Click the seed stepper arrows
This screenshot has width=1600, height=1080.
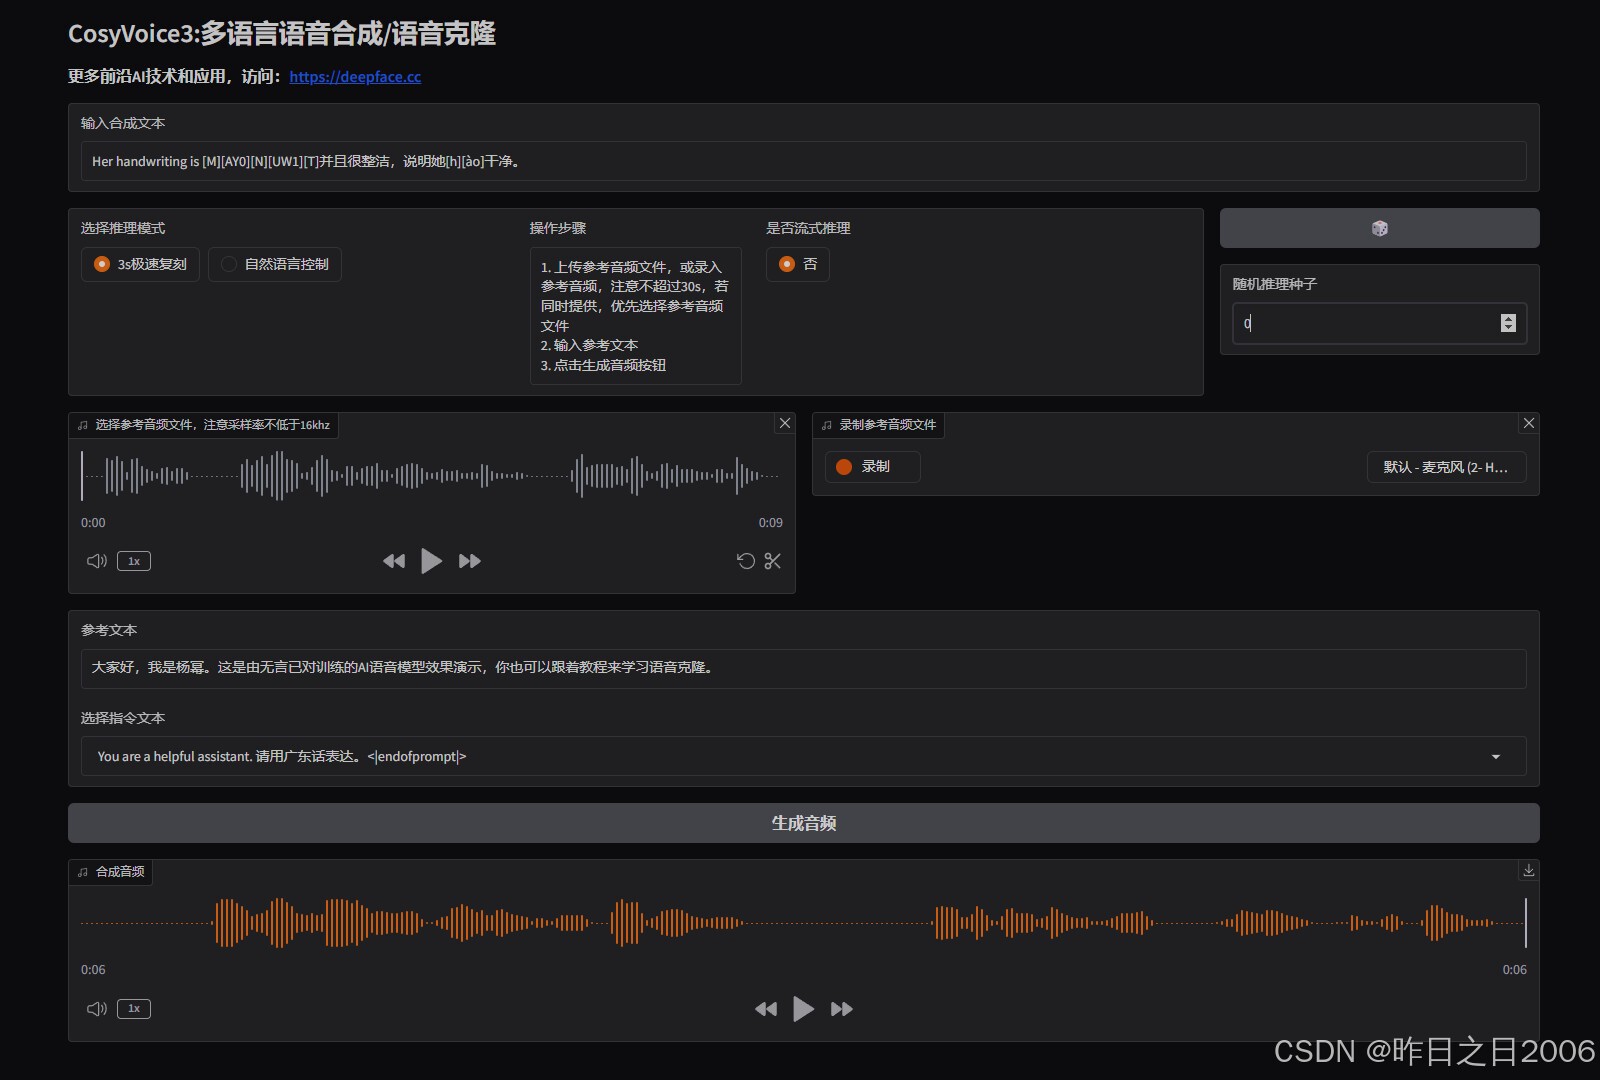[1508, 323]
